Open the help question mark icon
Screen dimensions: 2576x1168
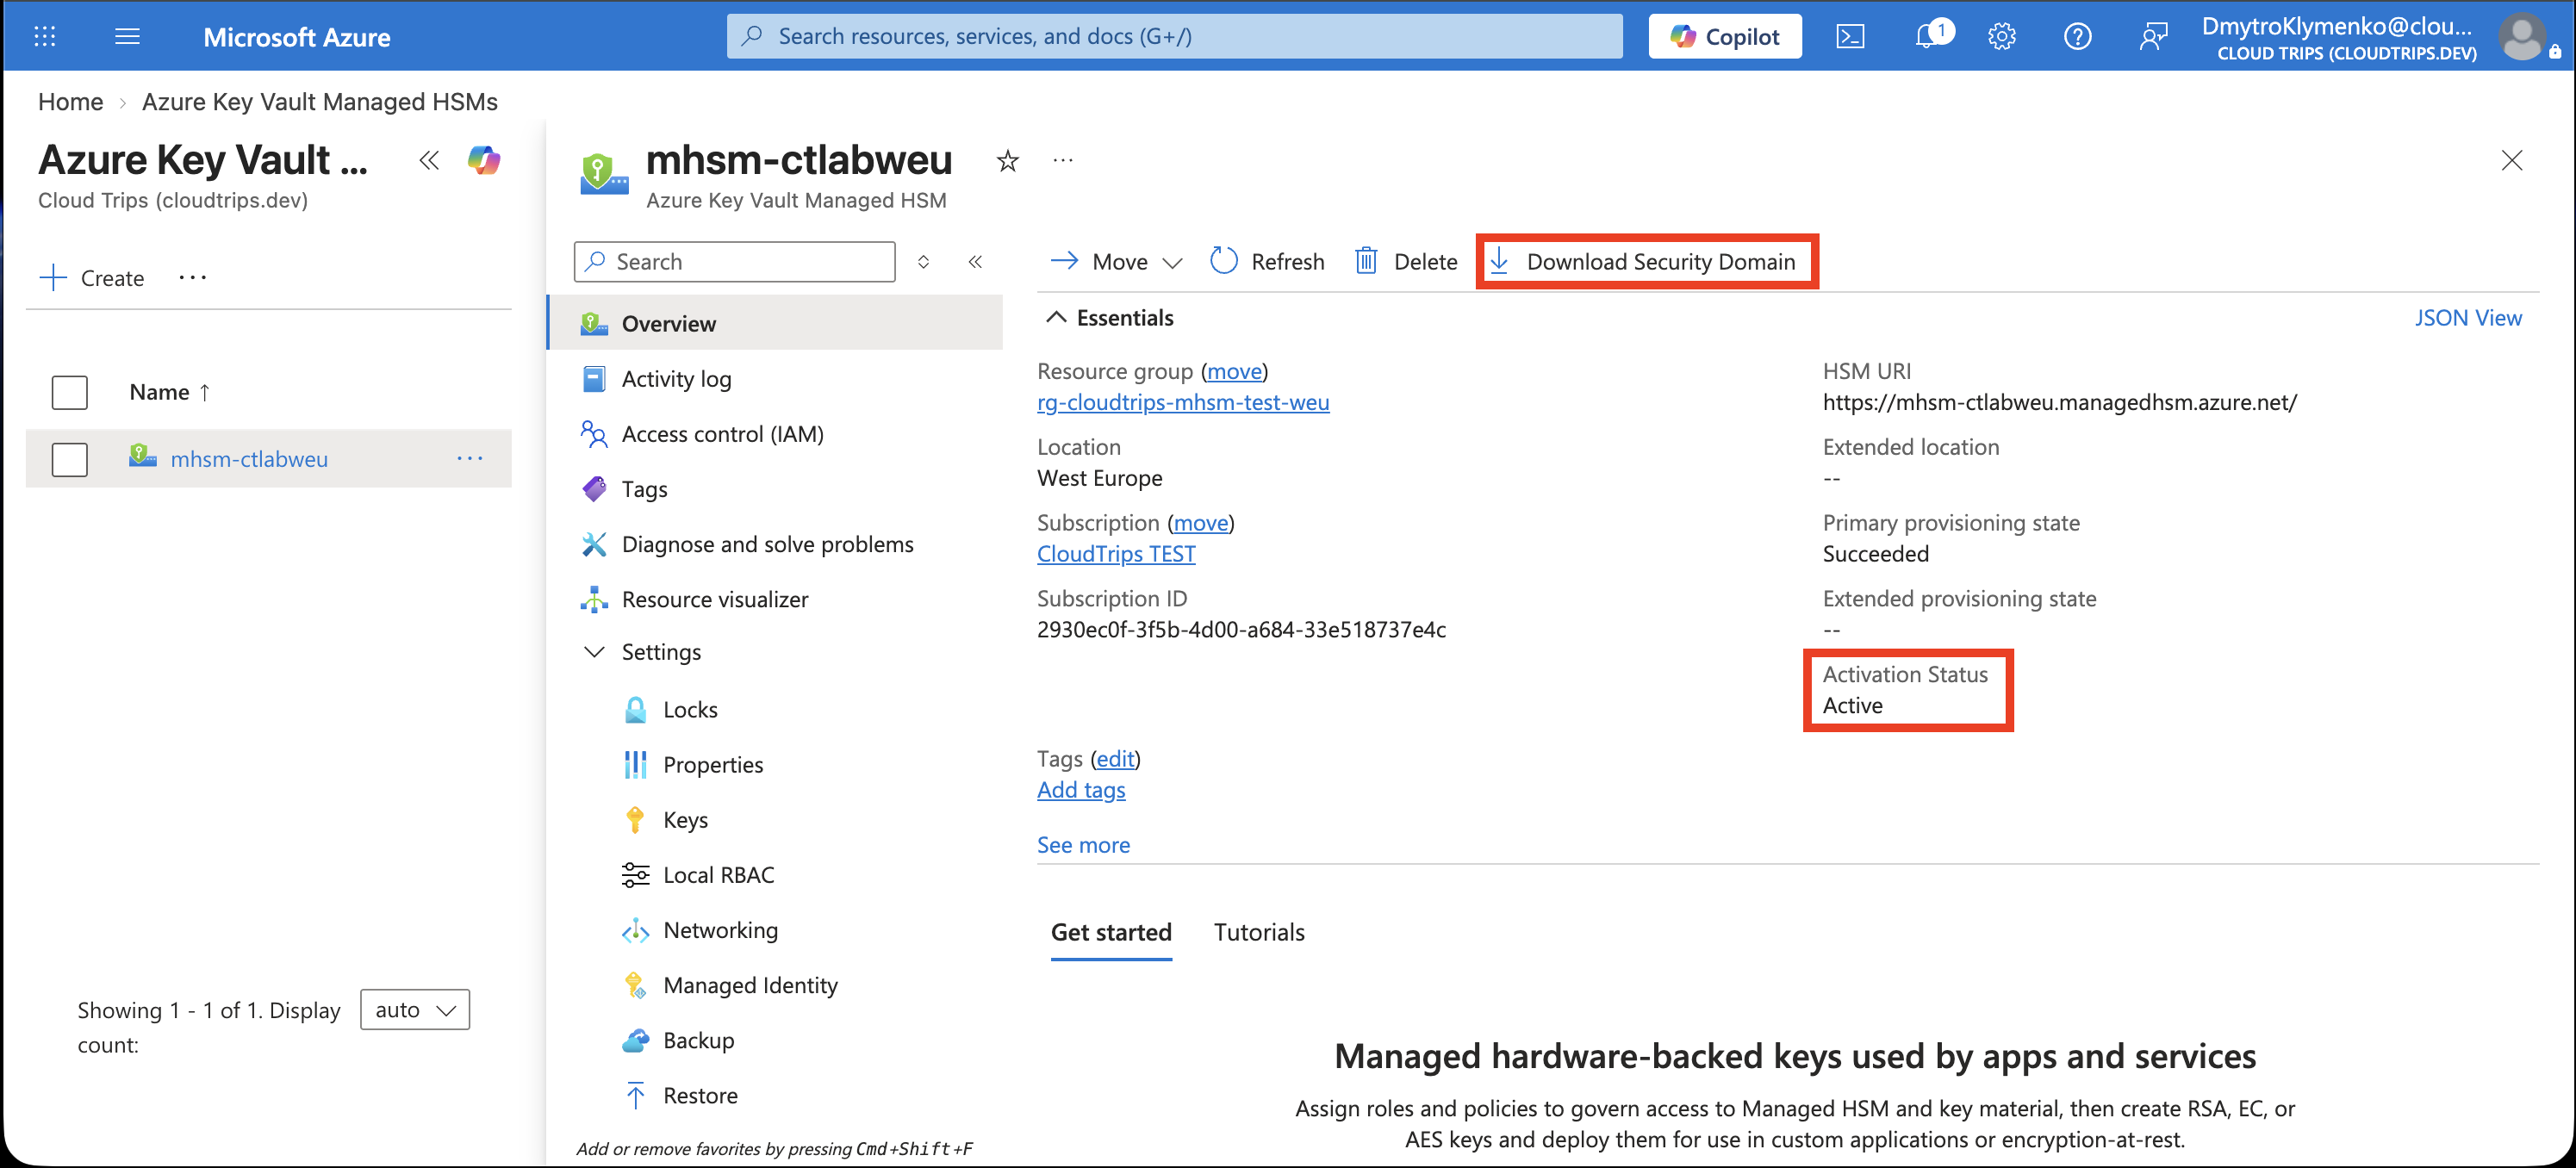click(2077, 37)
